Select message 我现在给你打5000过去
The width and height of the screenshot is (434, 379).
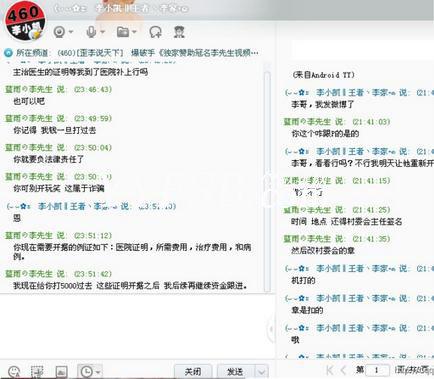click(x=130, y=286)
